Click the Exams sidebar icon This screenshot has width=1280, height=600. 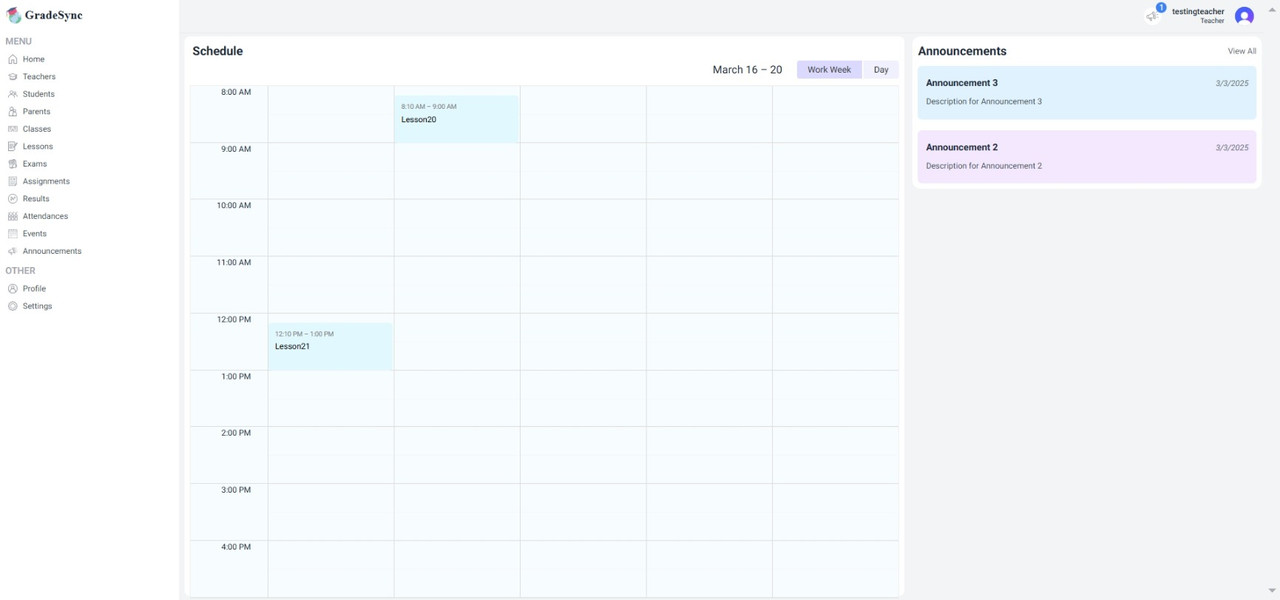[x=13, y=164]
